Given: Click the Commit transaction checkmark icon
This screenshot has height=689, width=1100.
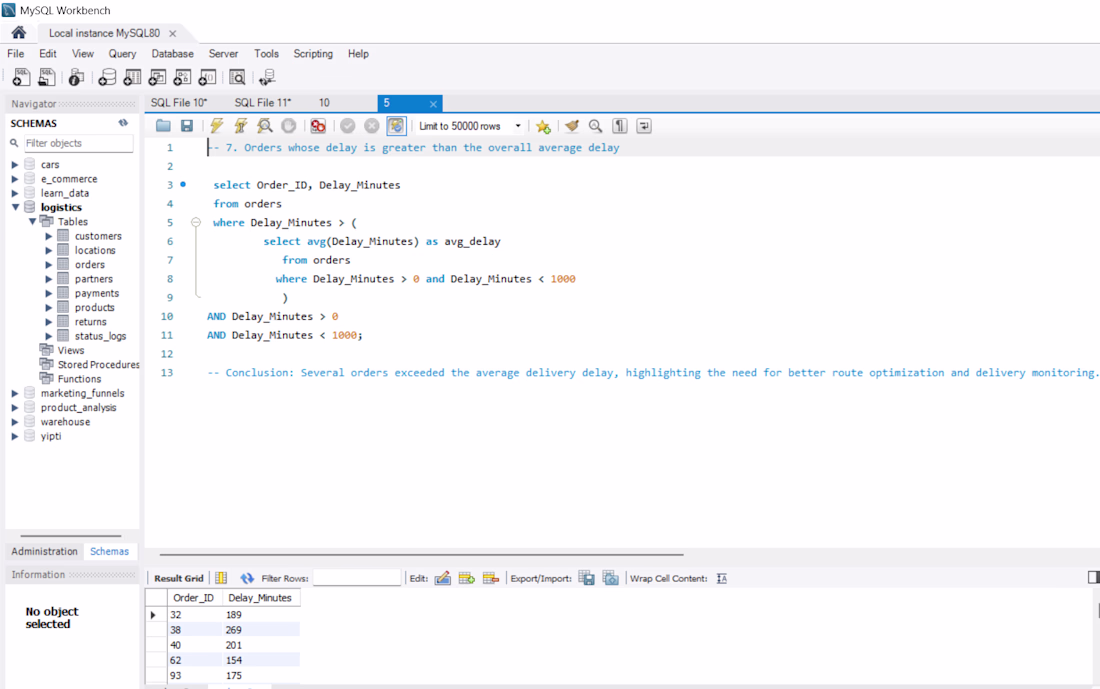Looking at the screenshot, I should [x=347, y=126].
